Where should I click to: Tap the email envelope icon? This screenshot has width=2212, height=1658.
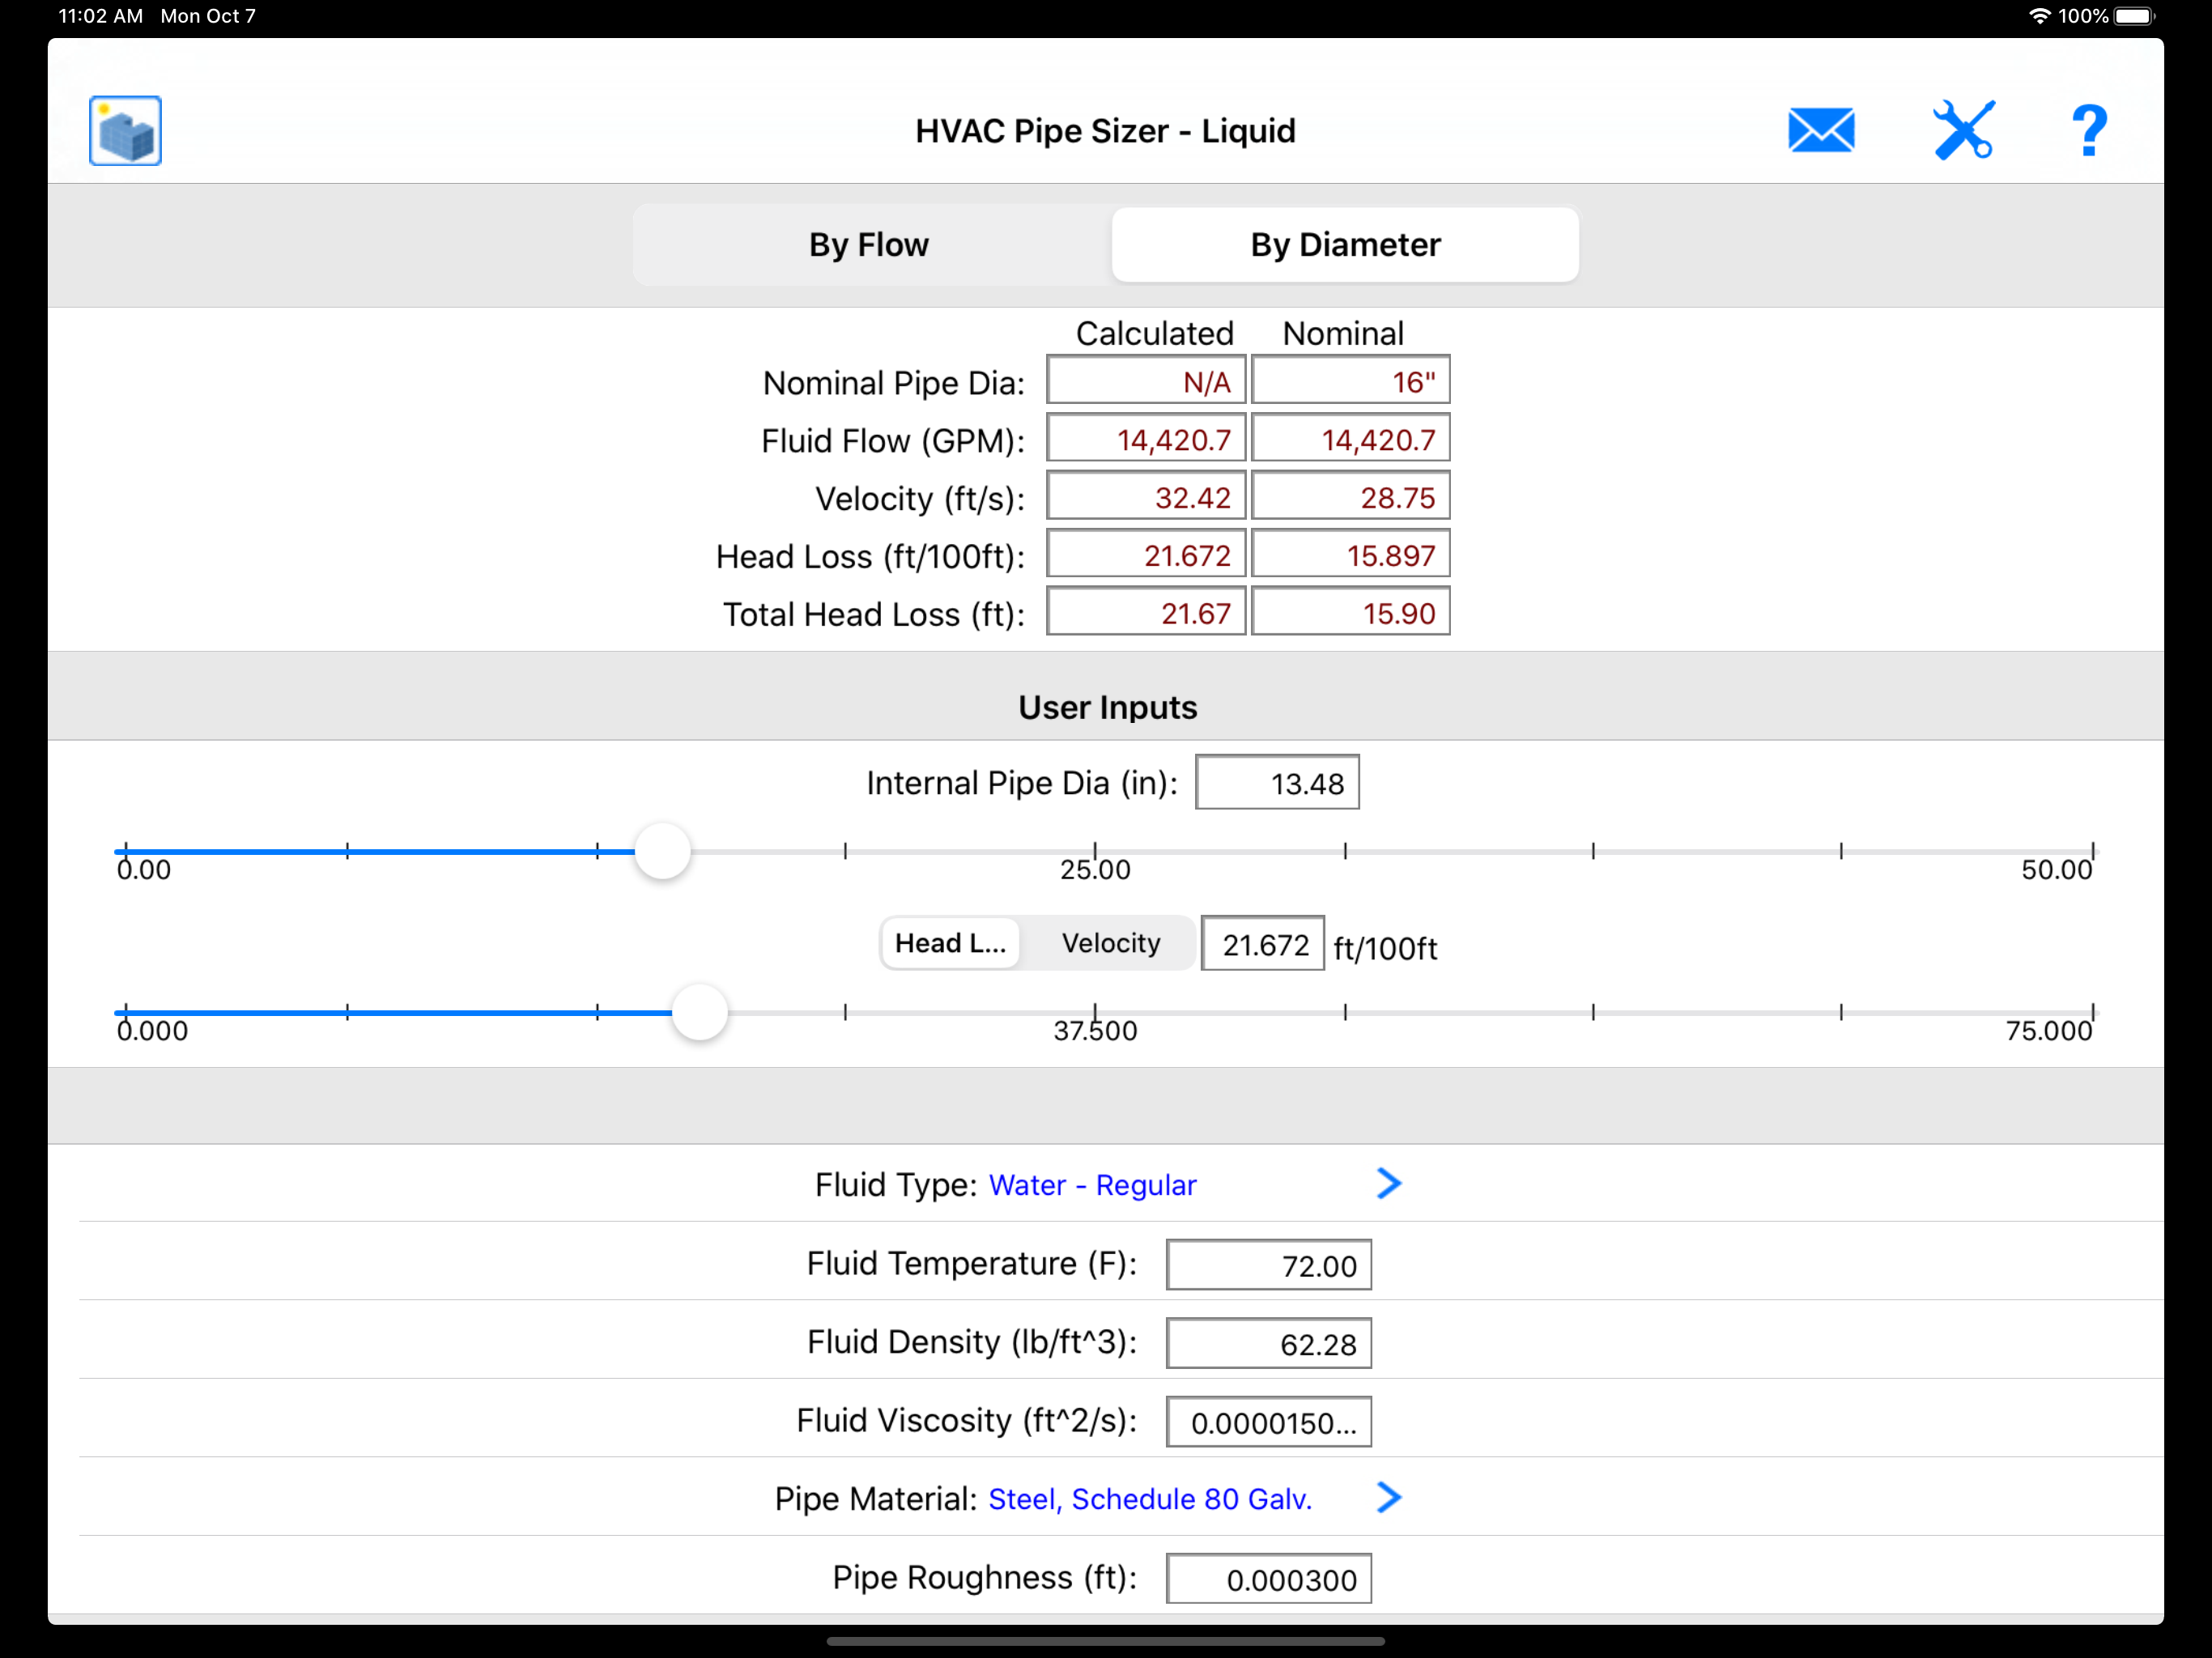(x=1820, y=131)
